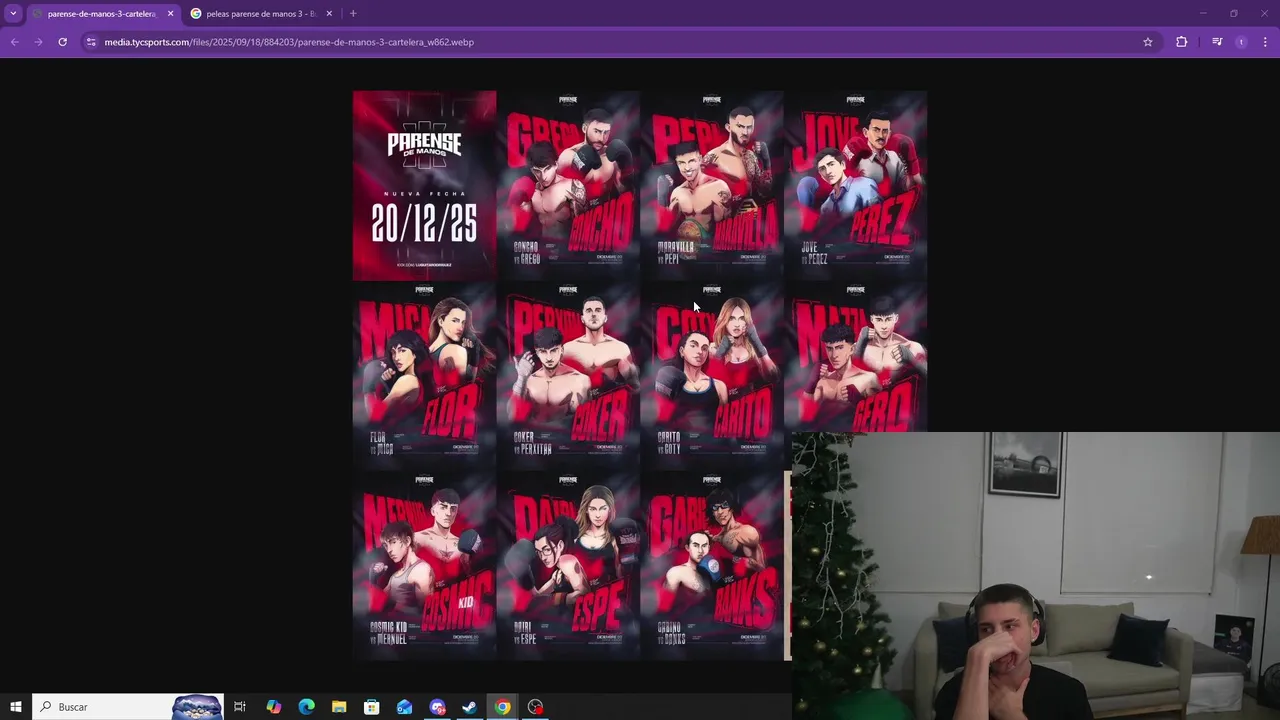Open the OBS recording app taskbar icon
This screenshot has width=1280, height=720.
(535, 707)
